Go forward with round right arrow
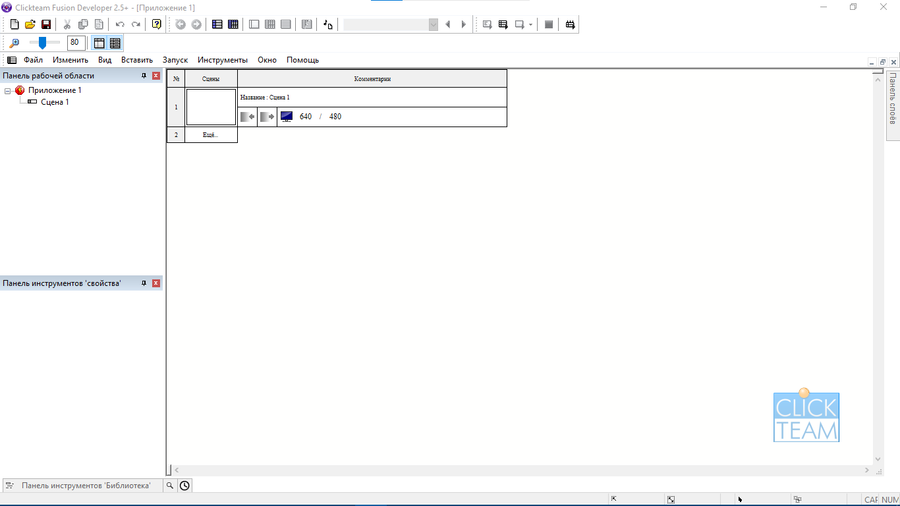 pyautogui.click(x=196, y=24)
